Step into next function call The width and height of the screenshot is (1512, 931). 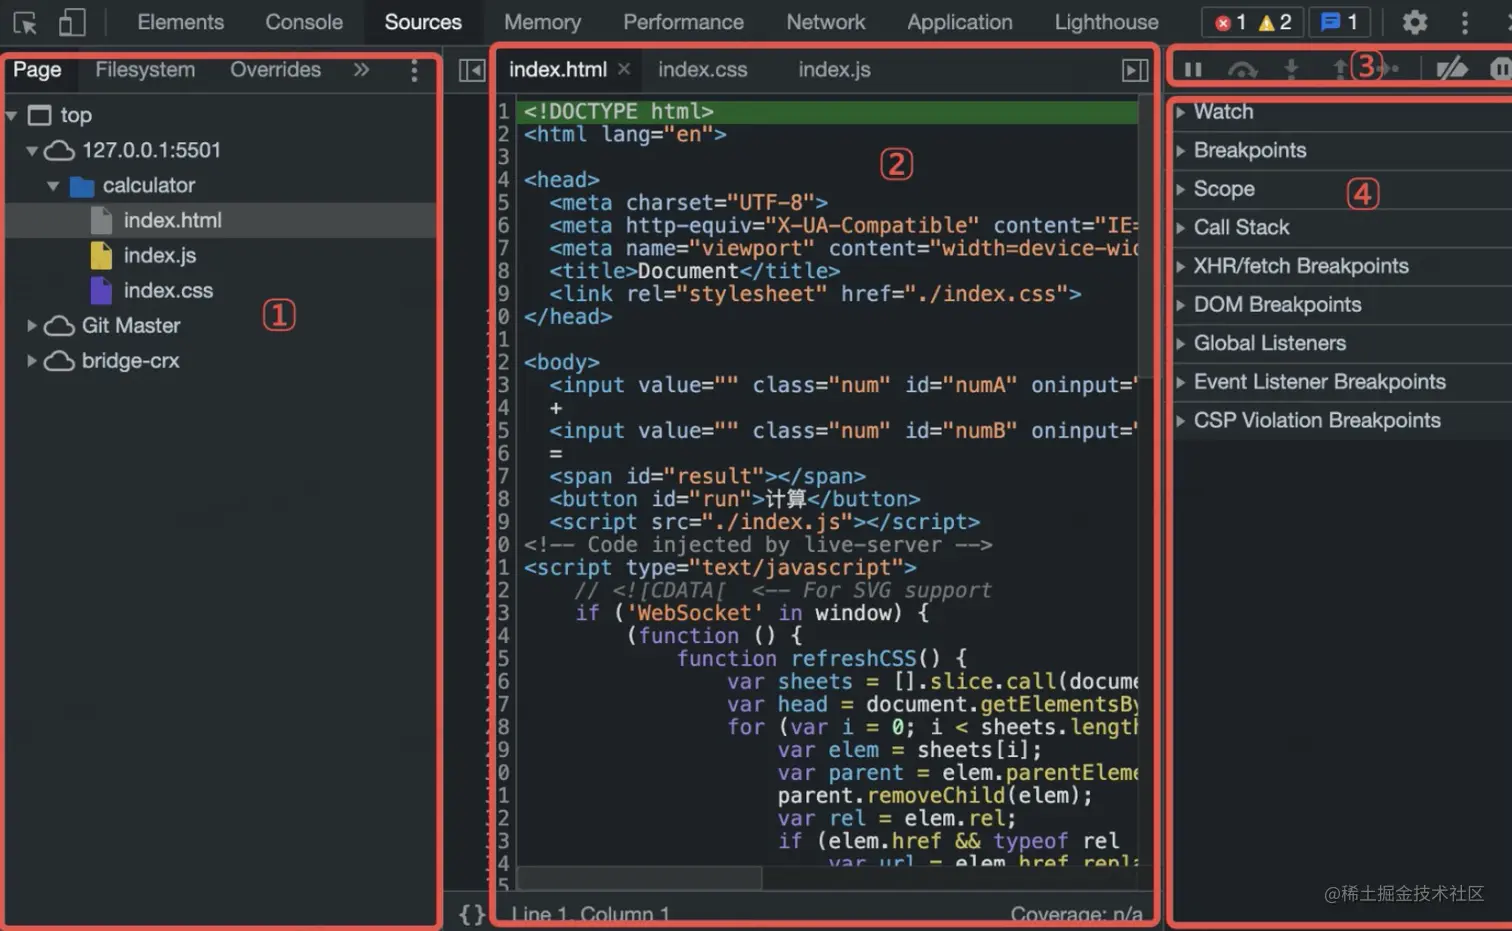(1291, 69)
